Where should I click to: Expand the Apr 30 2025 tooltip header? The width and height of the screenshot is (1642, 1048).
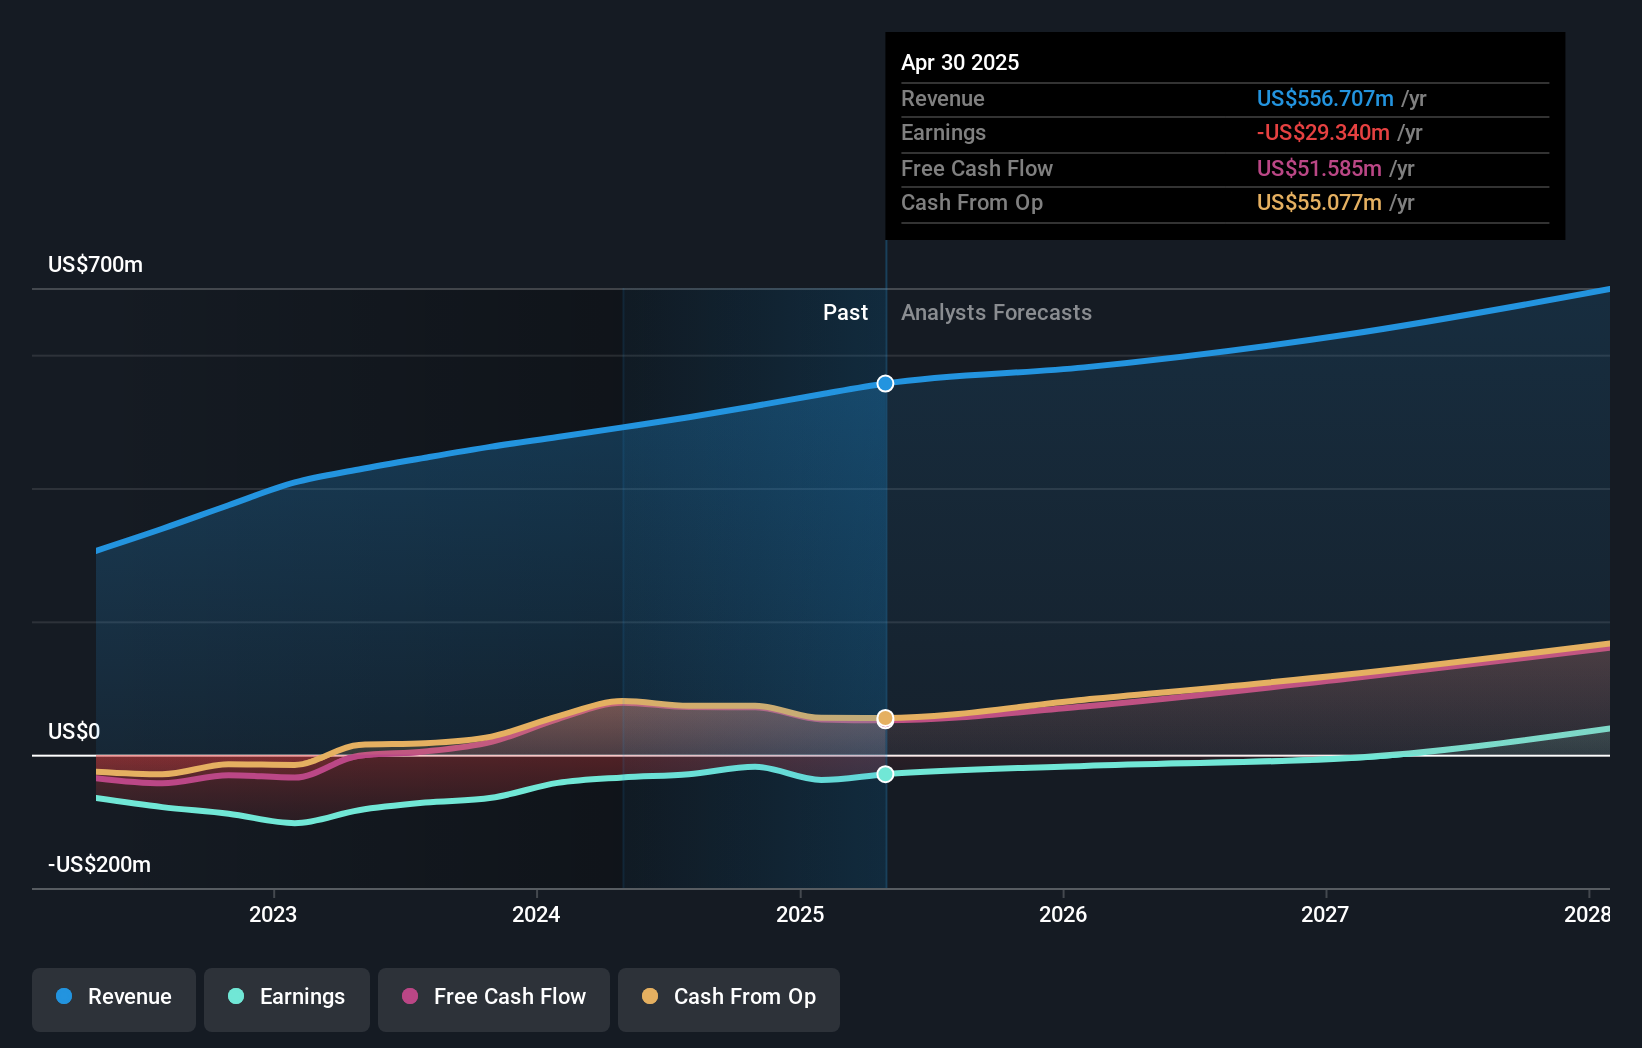point(960,62)
